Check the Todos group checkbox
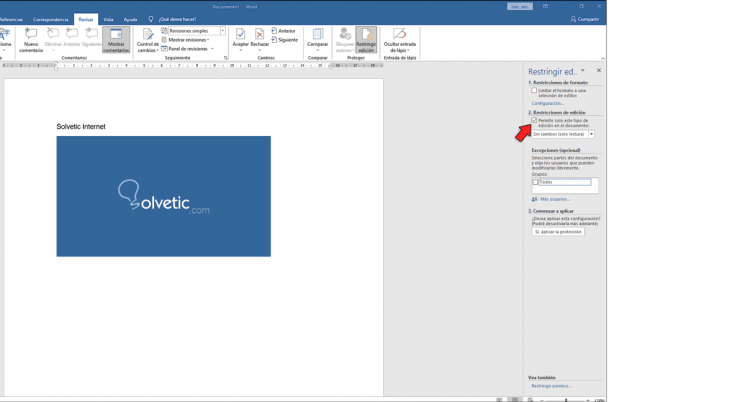This screenshot has height=402, width=745. point(535,182)
